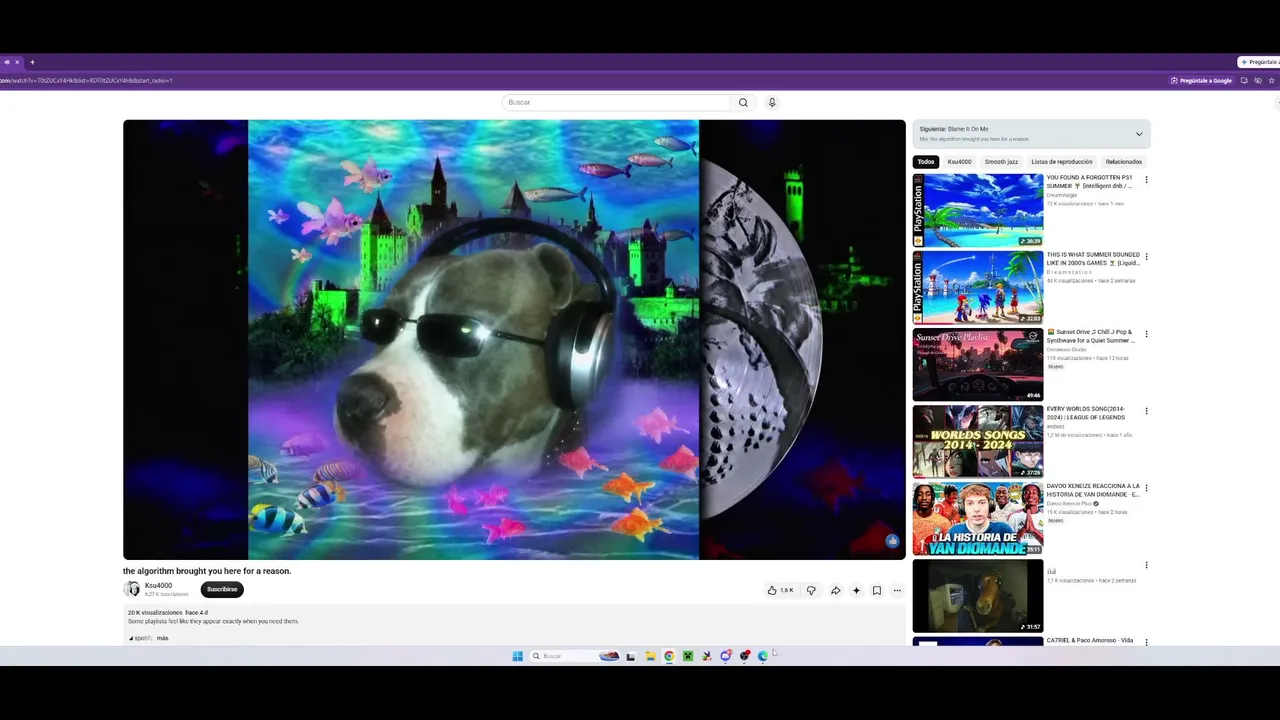Open Microsoft Edge from the taskbar
Image resolution: width=1280 pixels, height=720 pixels.
tap(763, 656)
